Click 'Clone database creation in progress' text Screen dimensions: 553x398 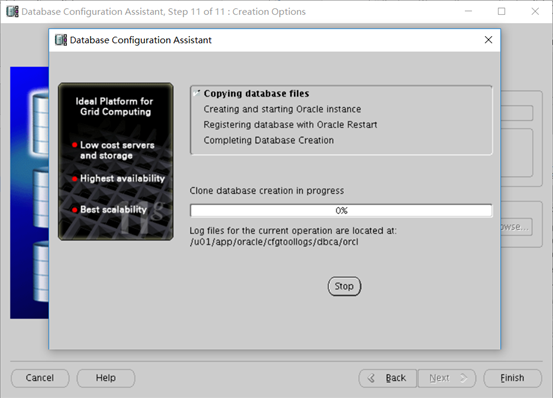tap(267, 191)
